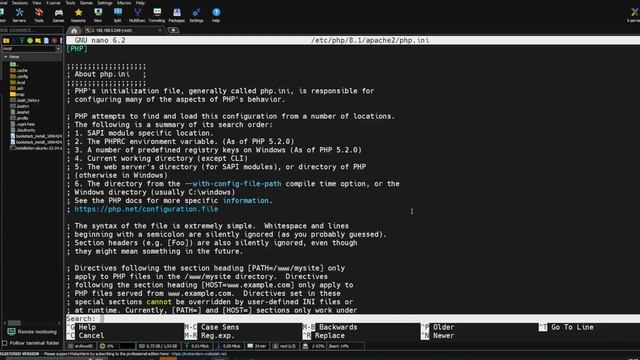The width and height of the screenshot is (640, 360).
Task: Select the .local folder
Action: coord(18,82)
